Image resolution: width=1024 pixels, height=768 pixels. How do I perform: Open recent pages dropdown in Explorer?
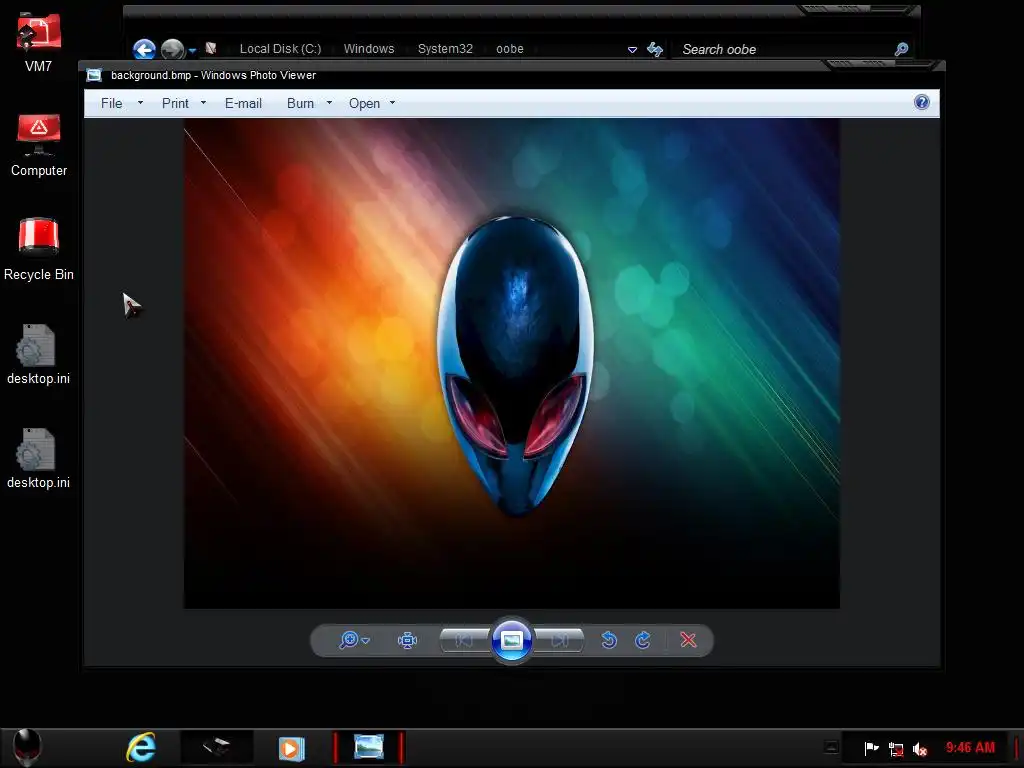pyautogui.click(x=193, y=50)
